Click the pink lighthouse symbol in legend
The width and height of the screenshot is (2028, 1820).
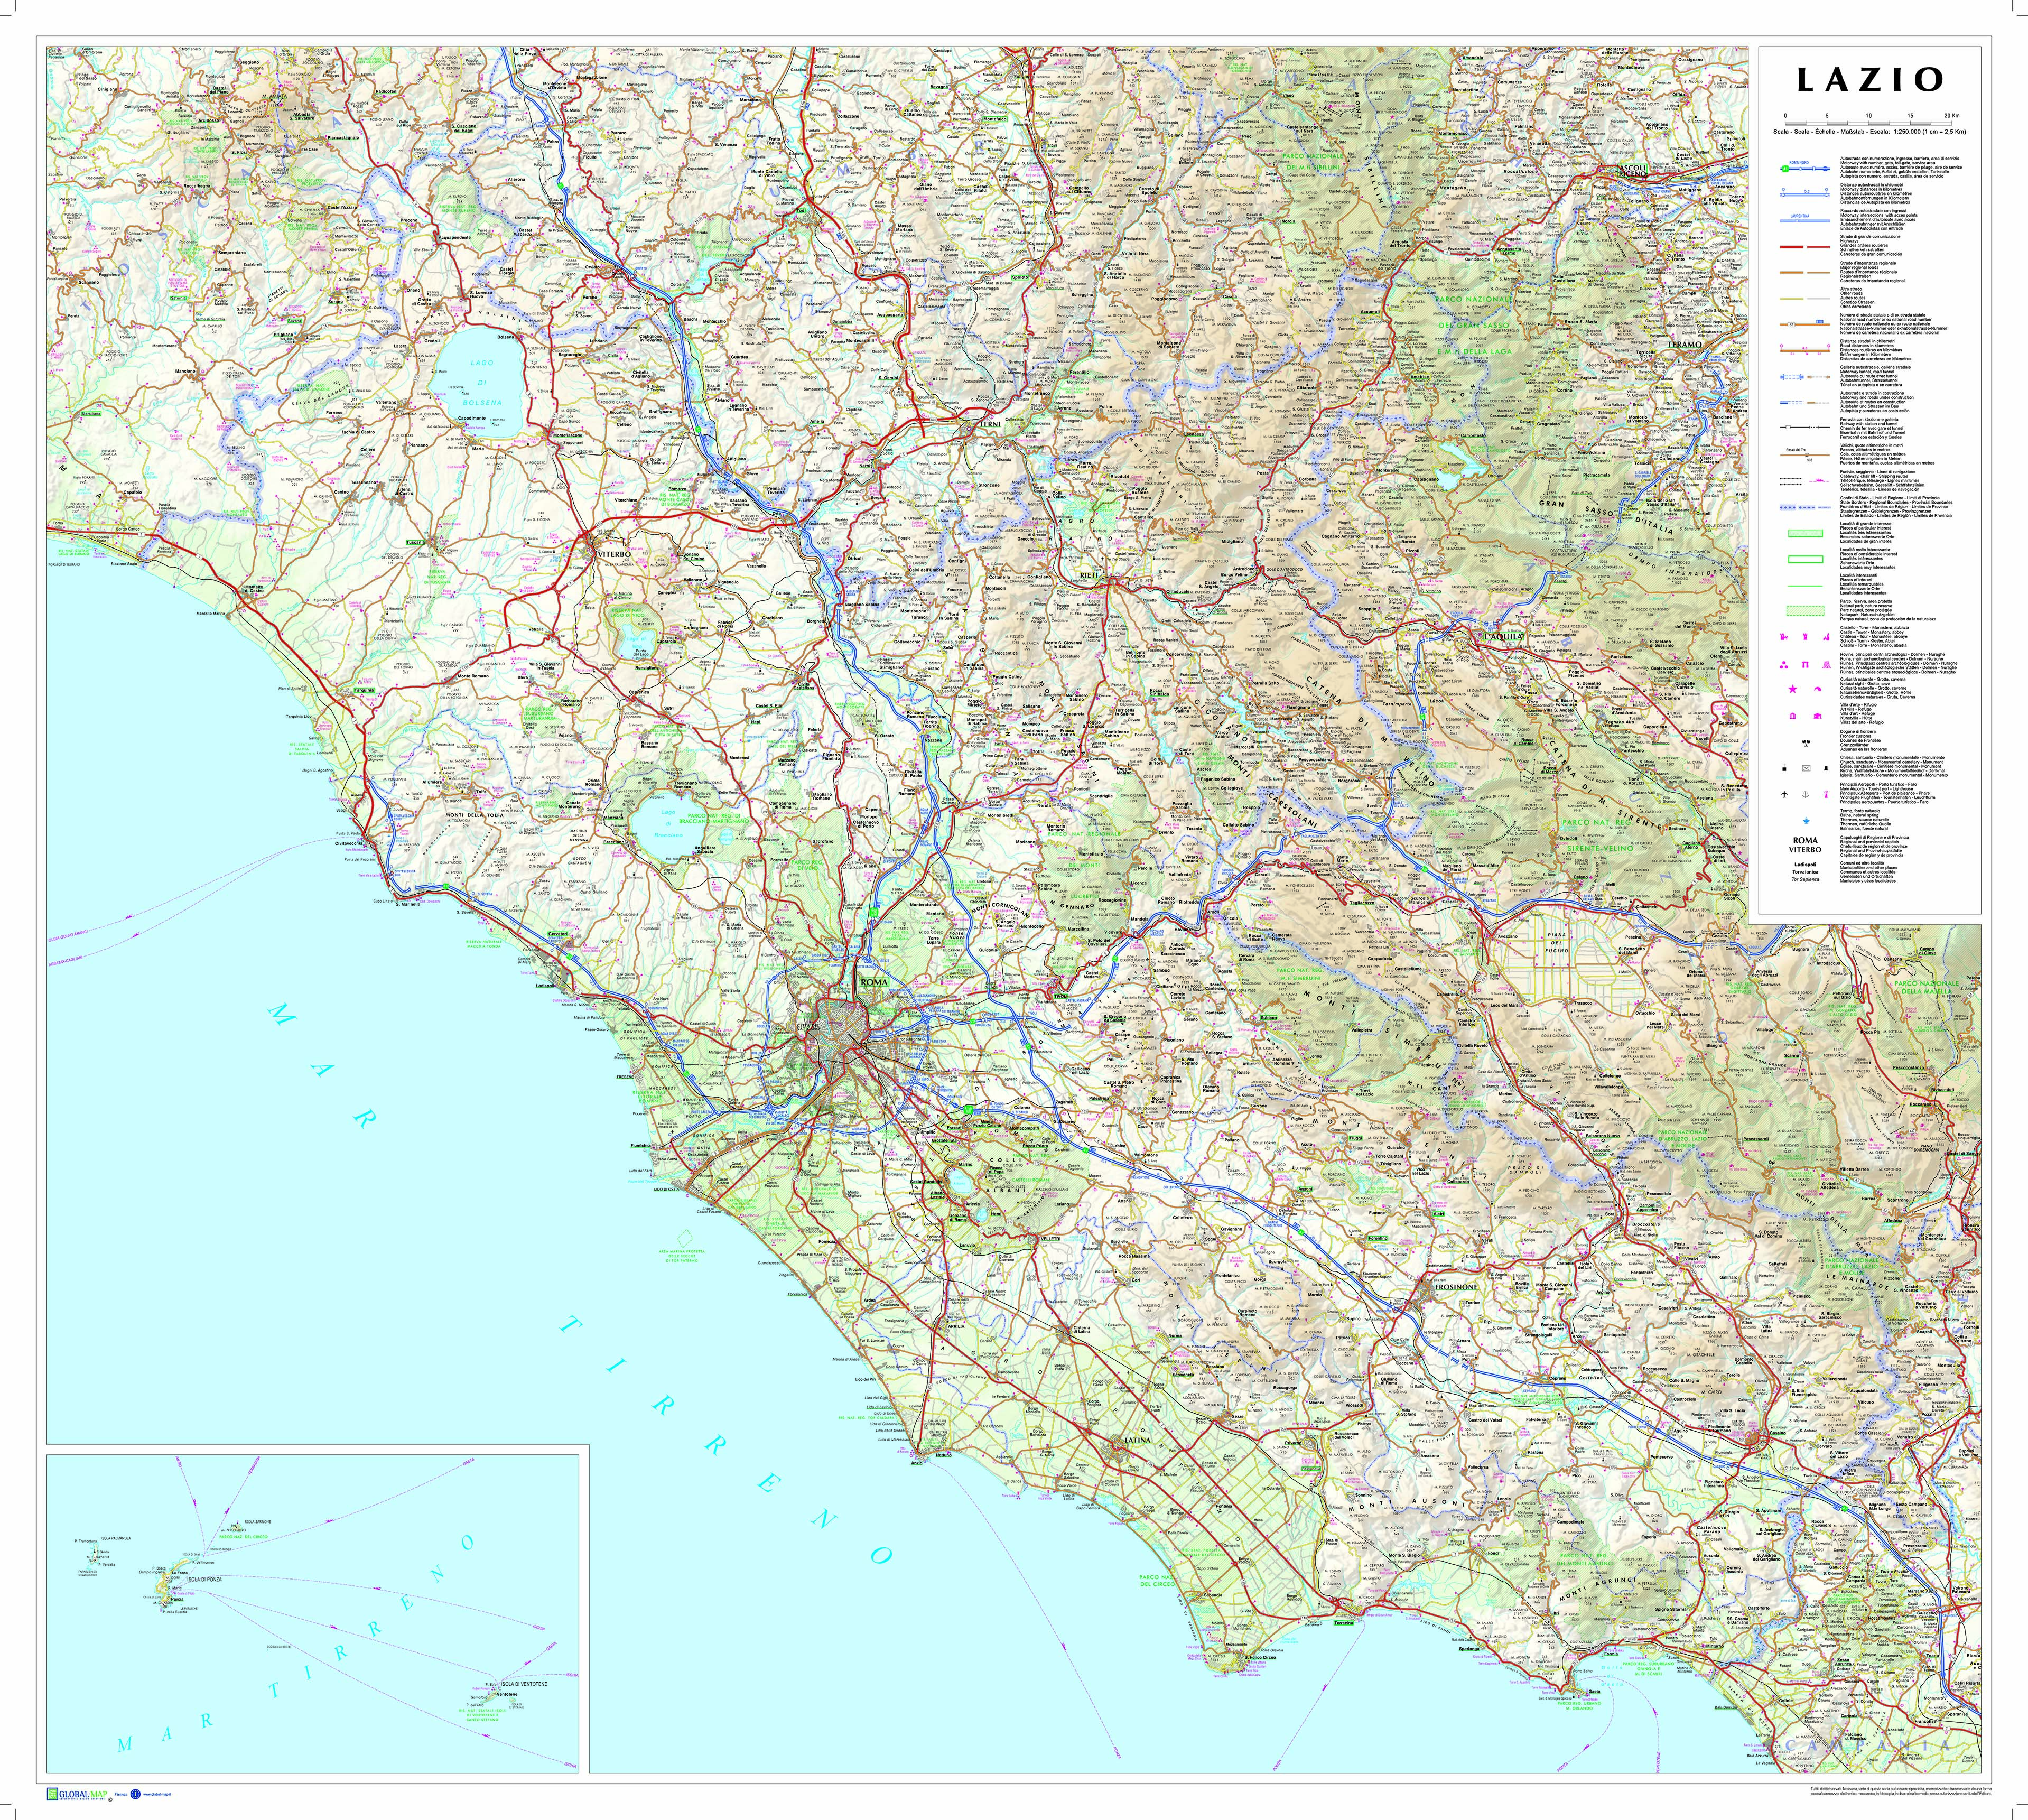point(1826,795)
